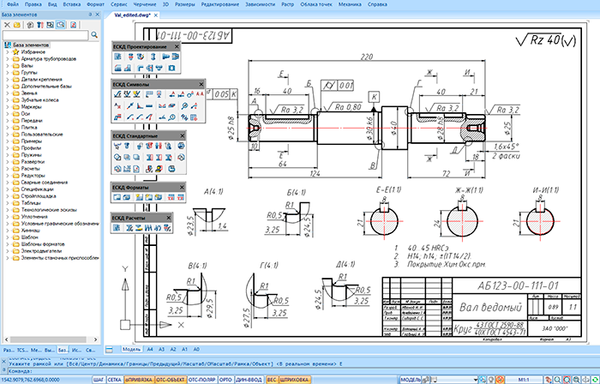Toggle the ОРТО mode in status bar
The width and height of the screenshot is (600, 384).
[x=226, y=379]
